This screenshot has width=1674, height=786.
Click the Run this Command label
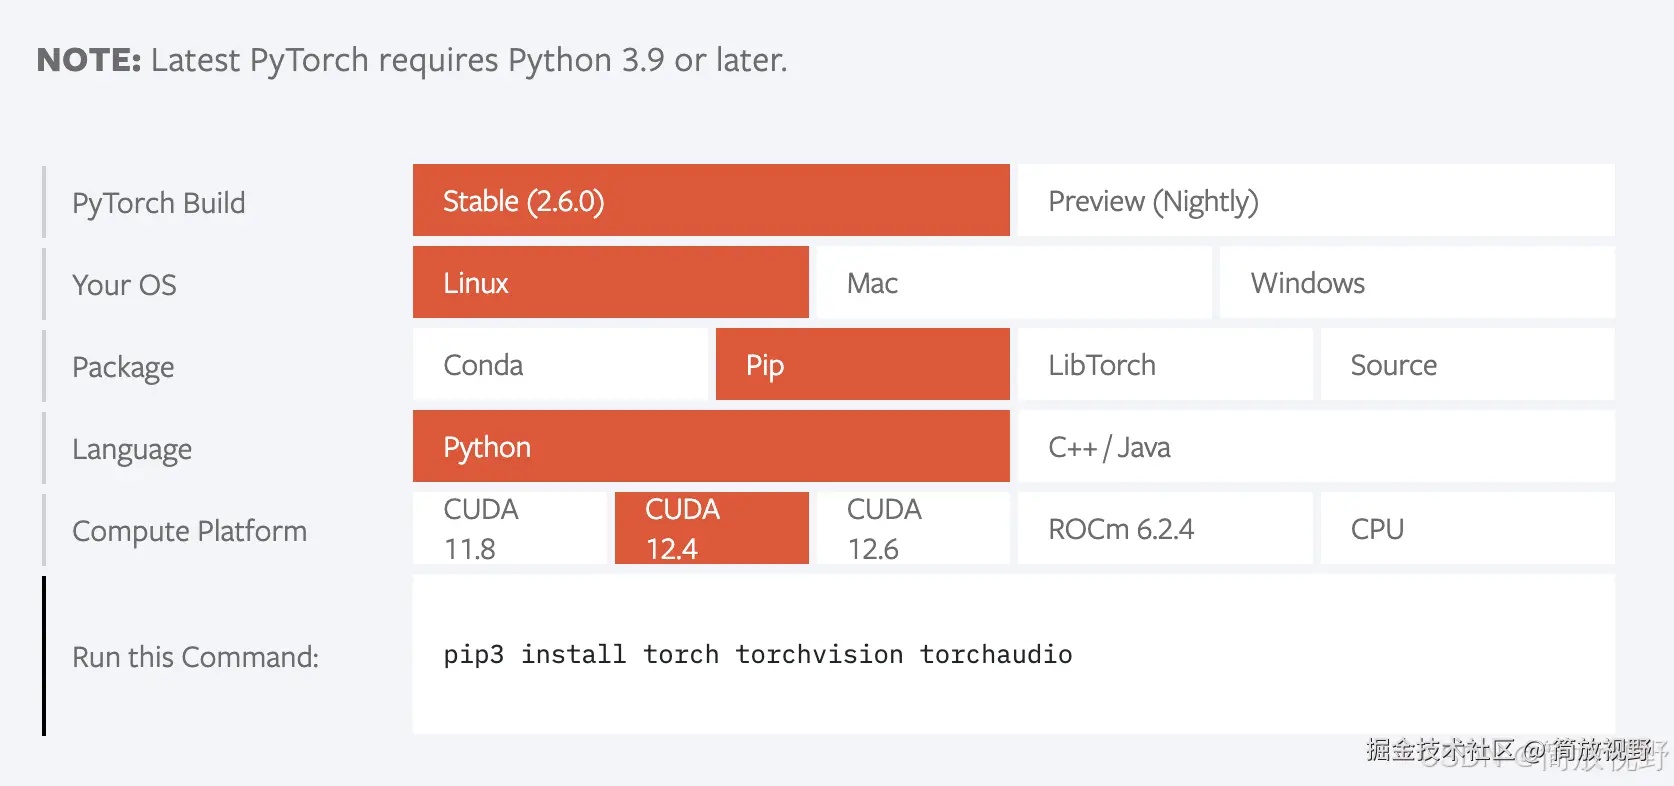coord(195,657)
